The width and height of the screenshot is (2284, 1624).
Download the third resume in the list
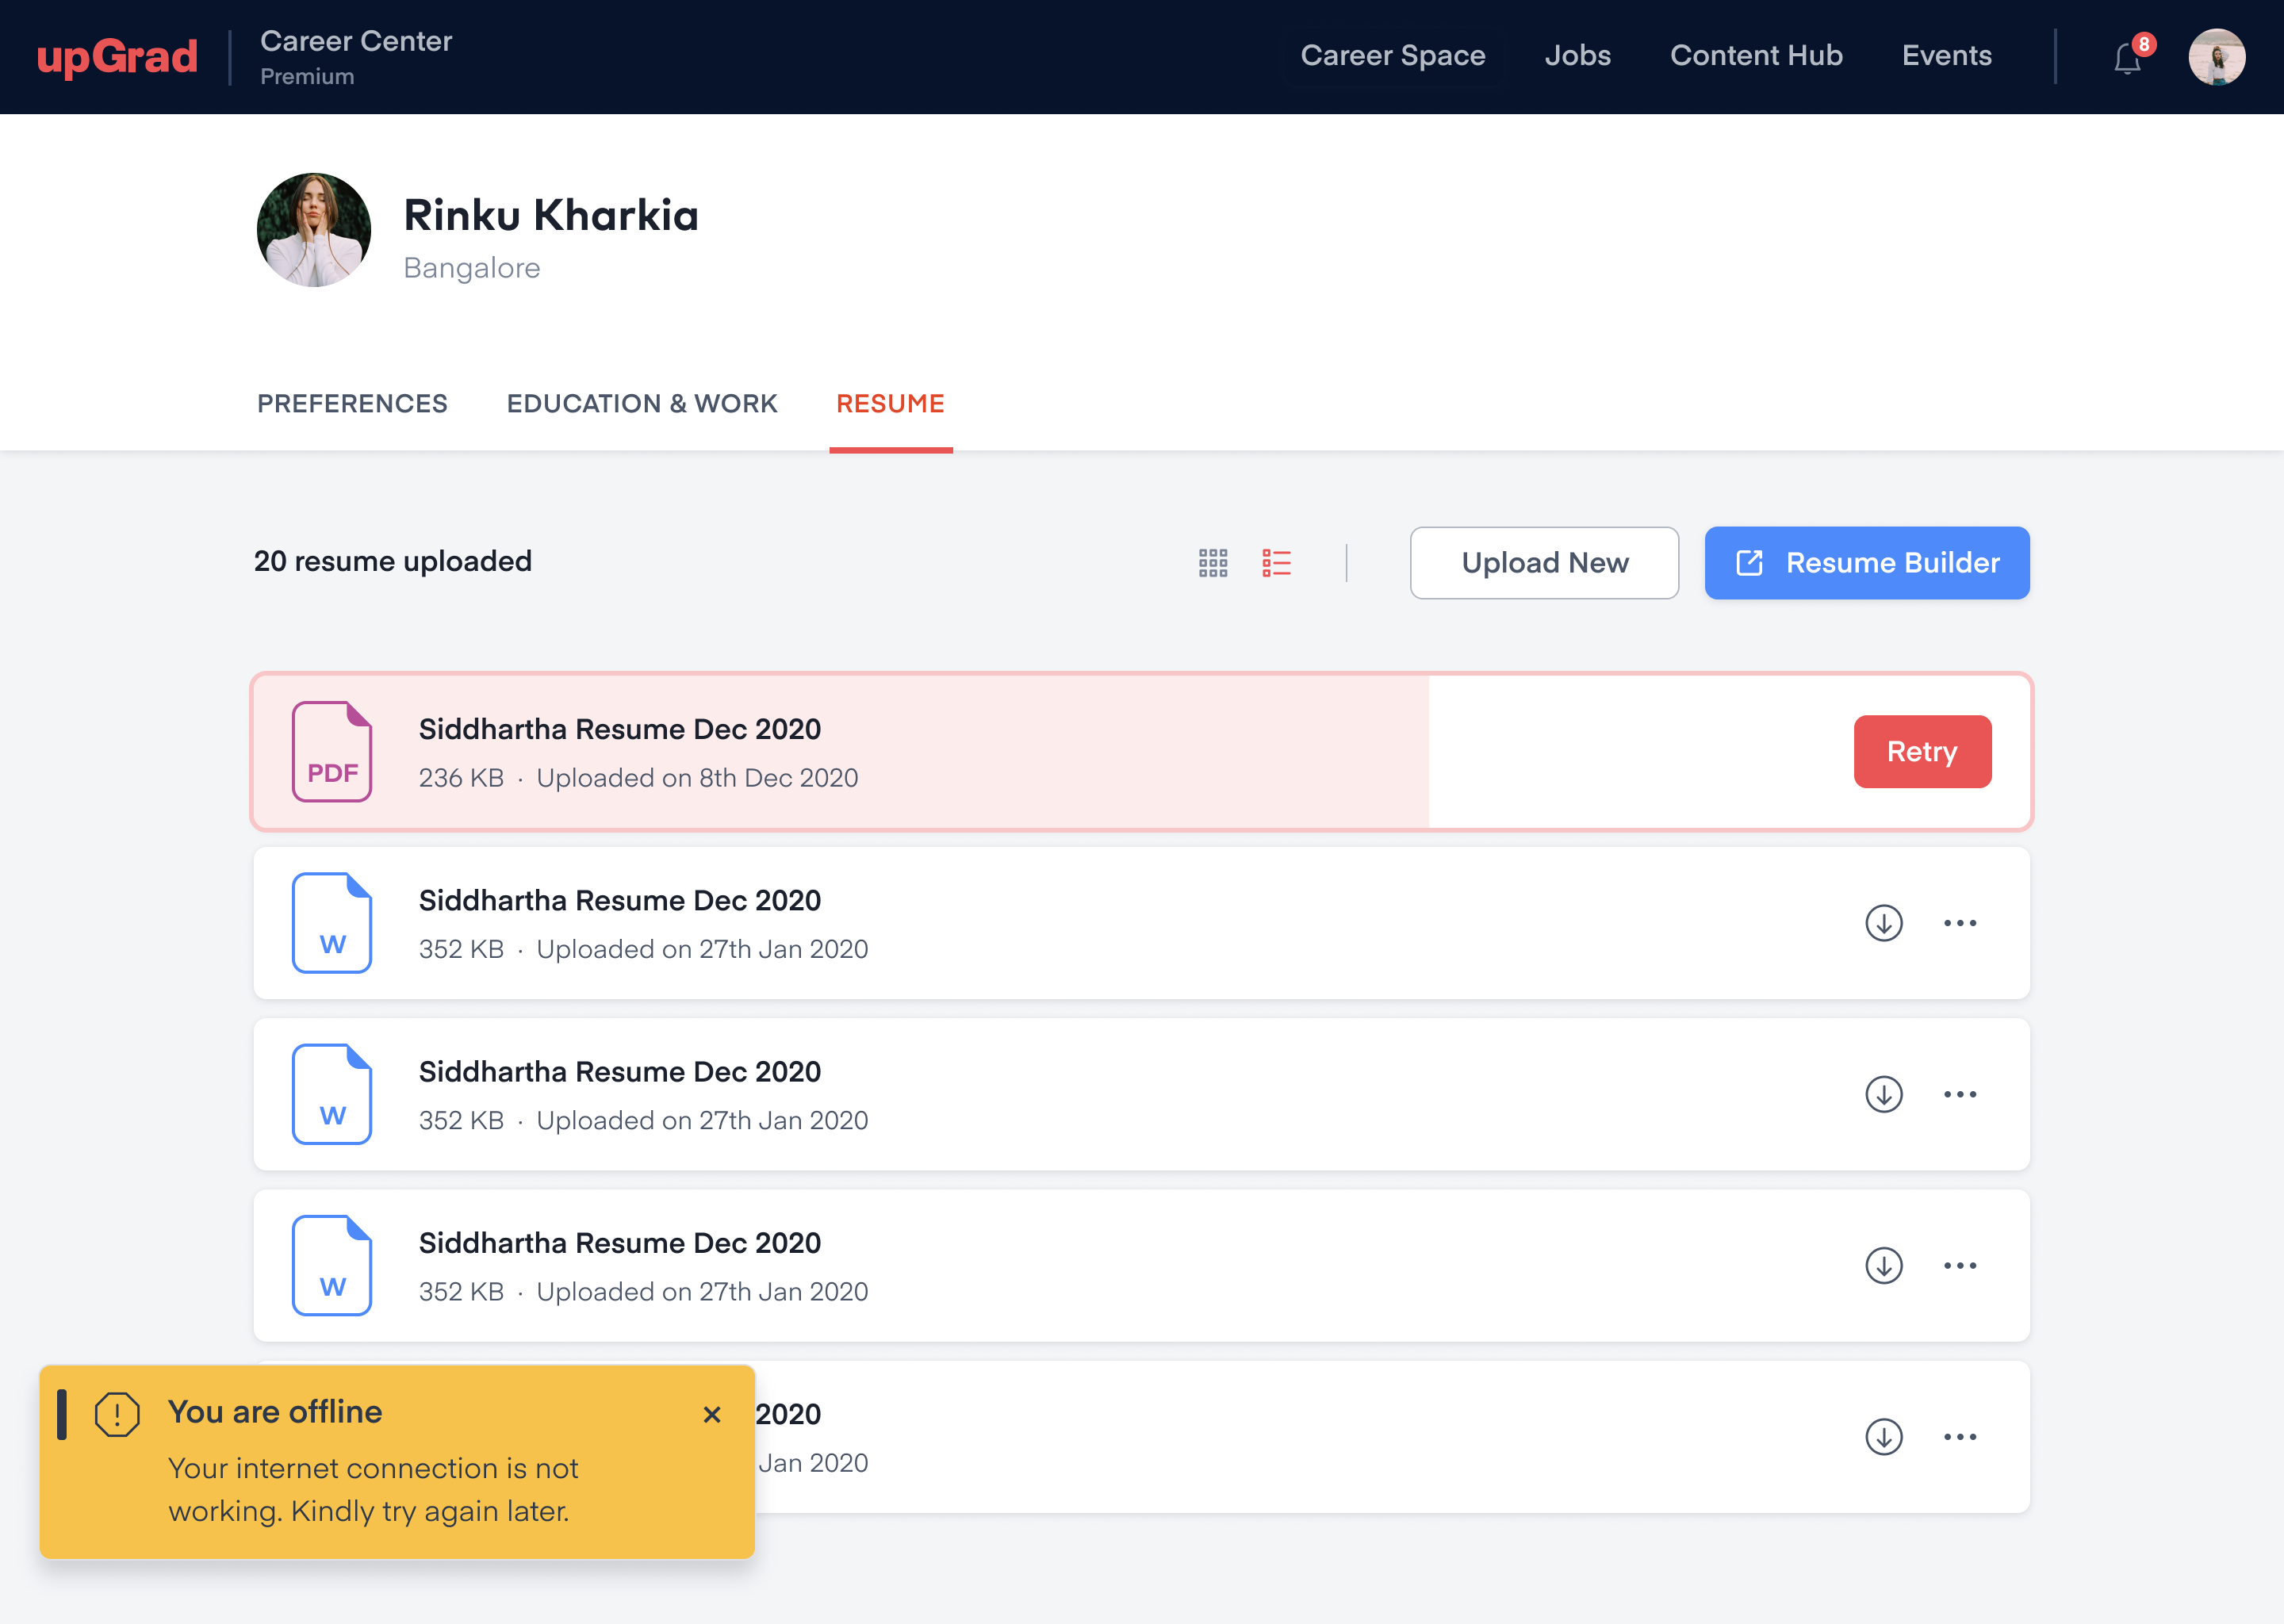[1883, 1094]
